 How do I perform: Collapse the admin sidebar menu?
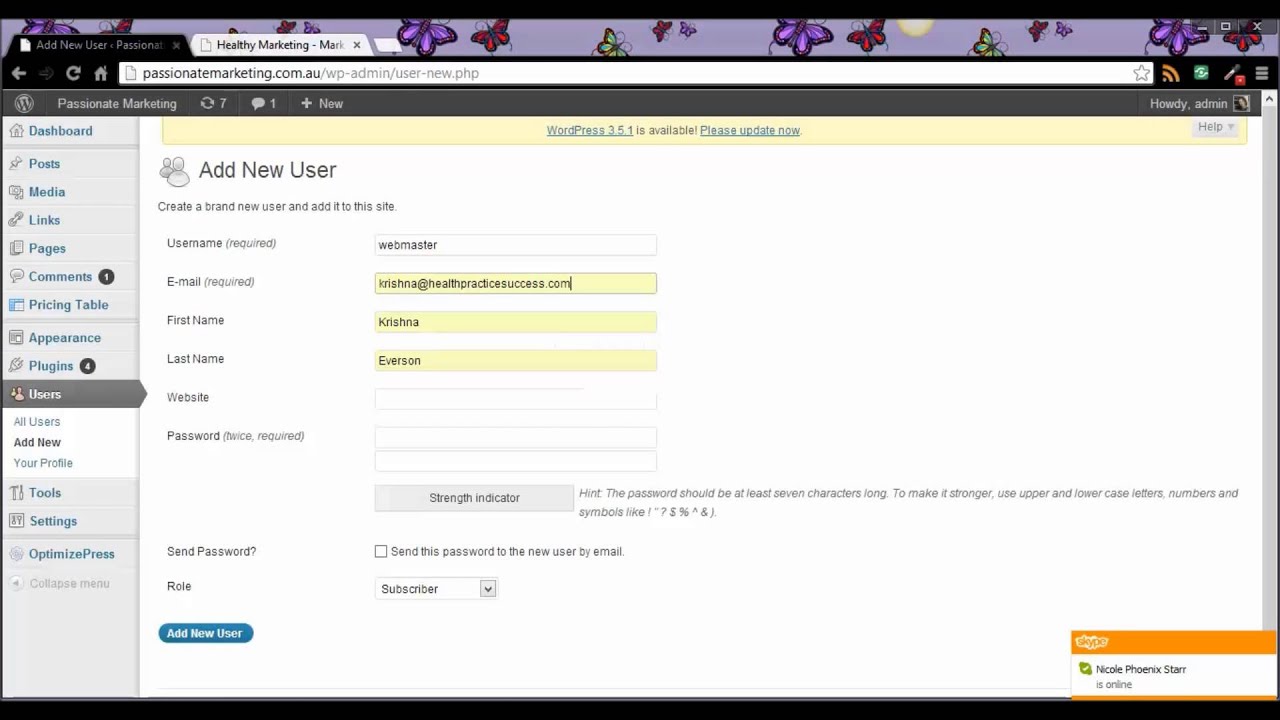pyautogui.click(x=59, y=583)
